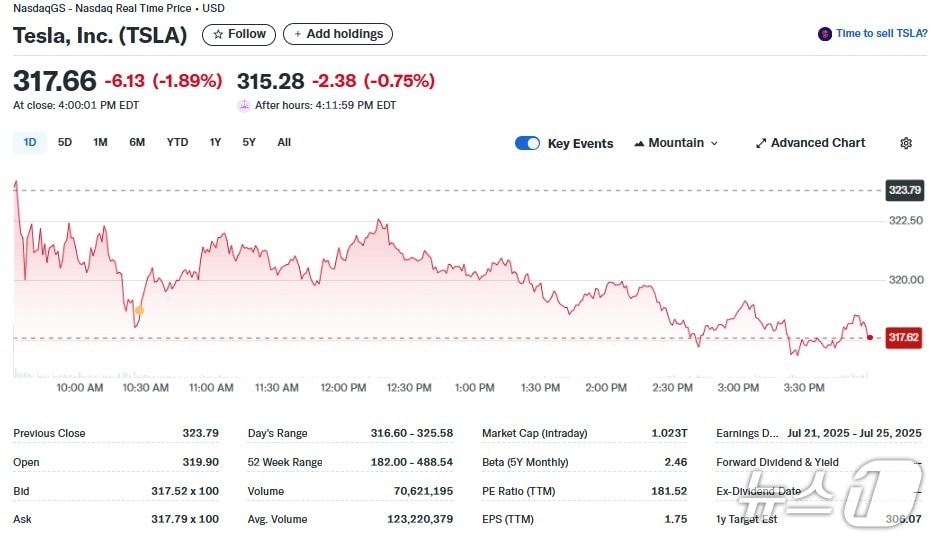936x541 pixels.
Task: Open Time to sell TSLA? link
Action: coord(881,34)
